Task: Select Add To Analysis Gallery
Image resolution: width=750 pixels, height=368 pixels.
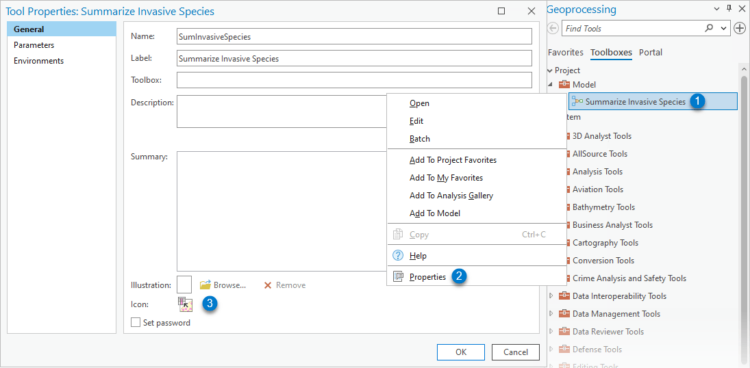Action: 476,196
